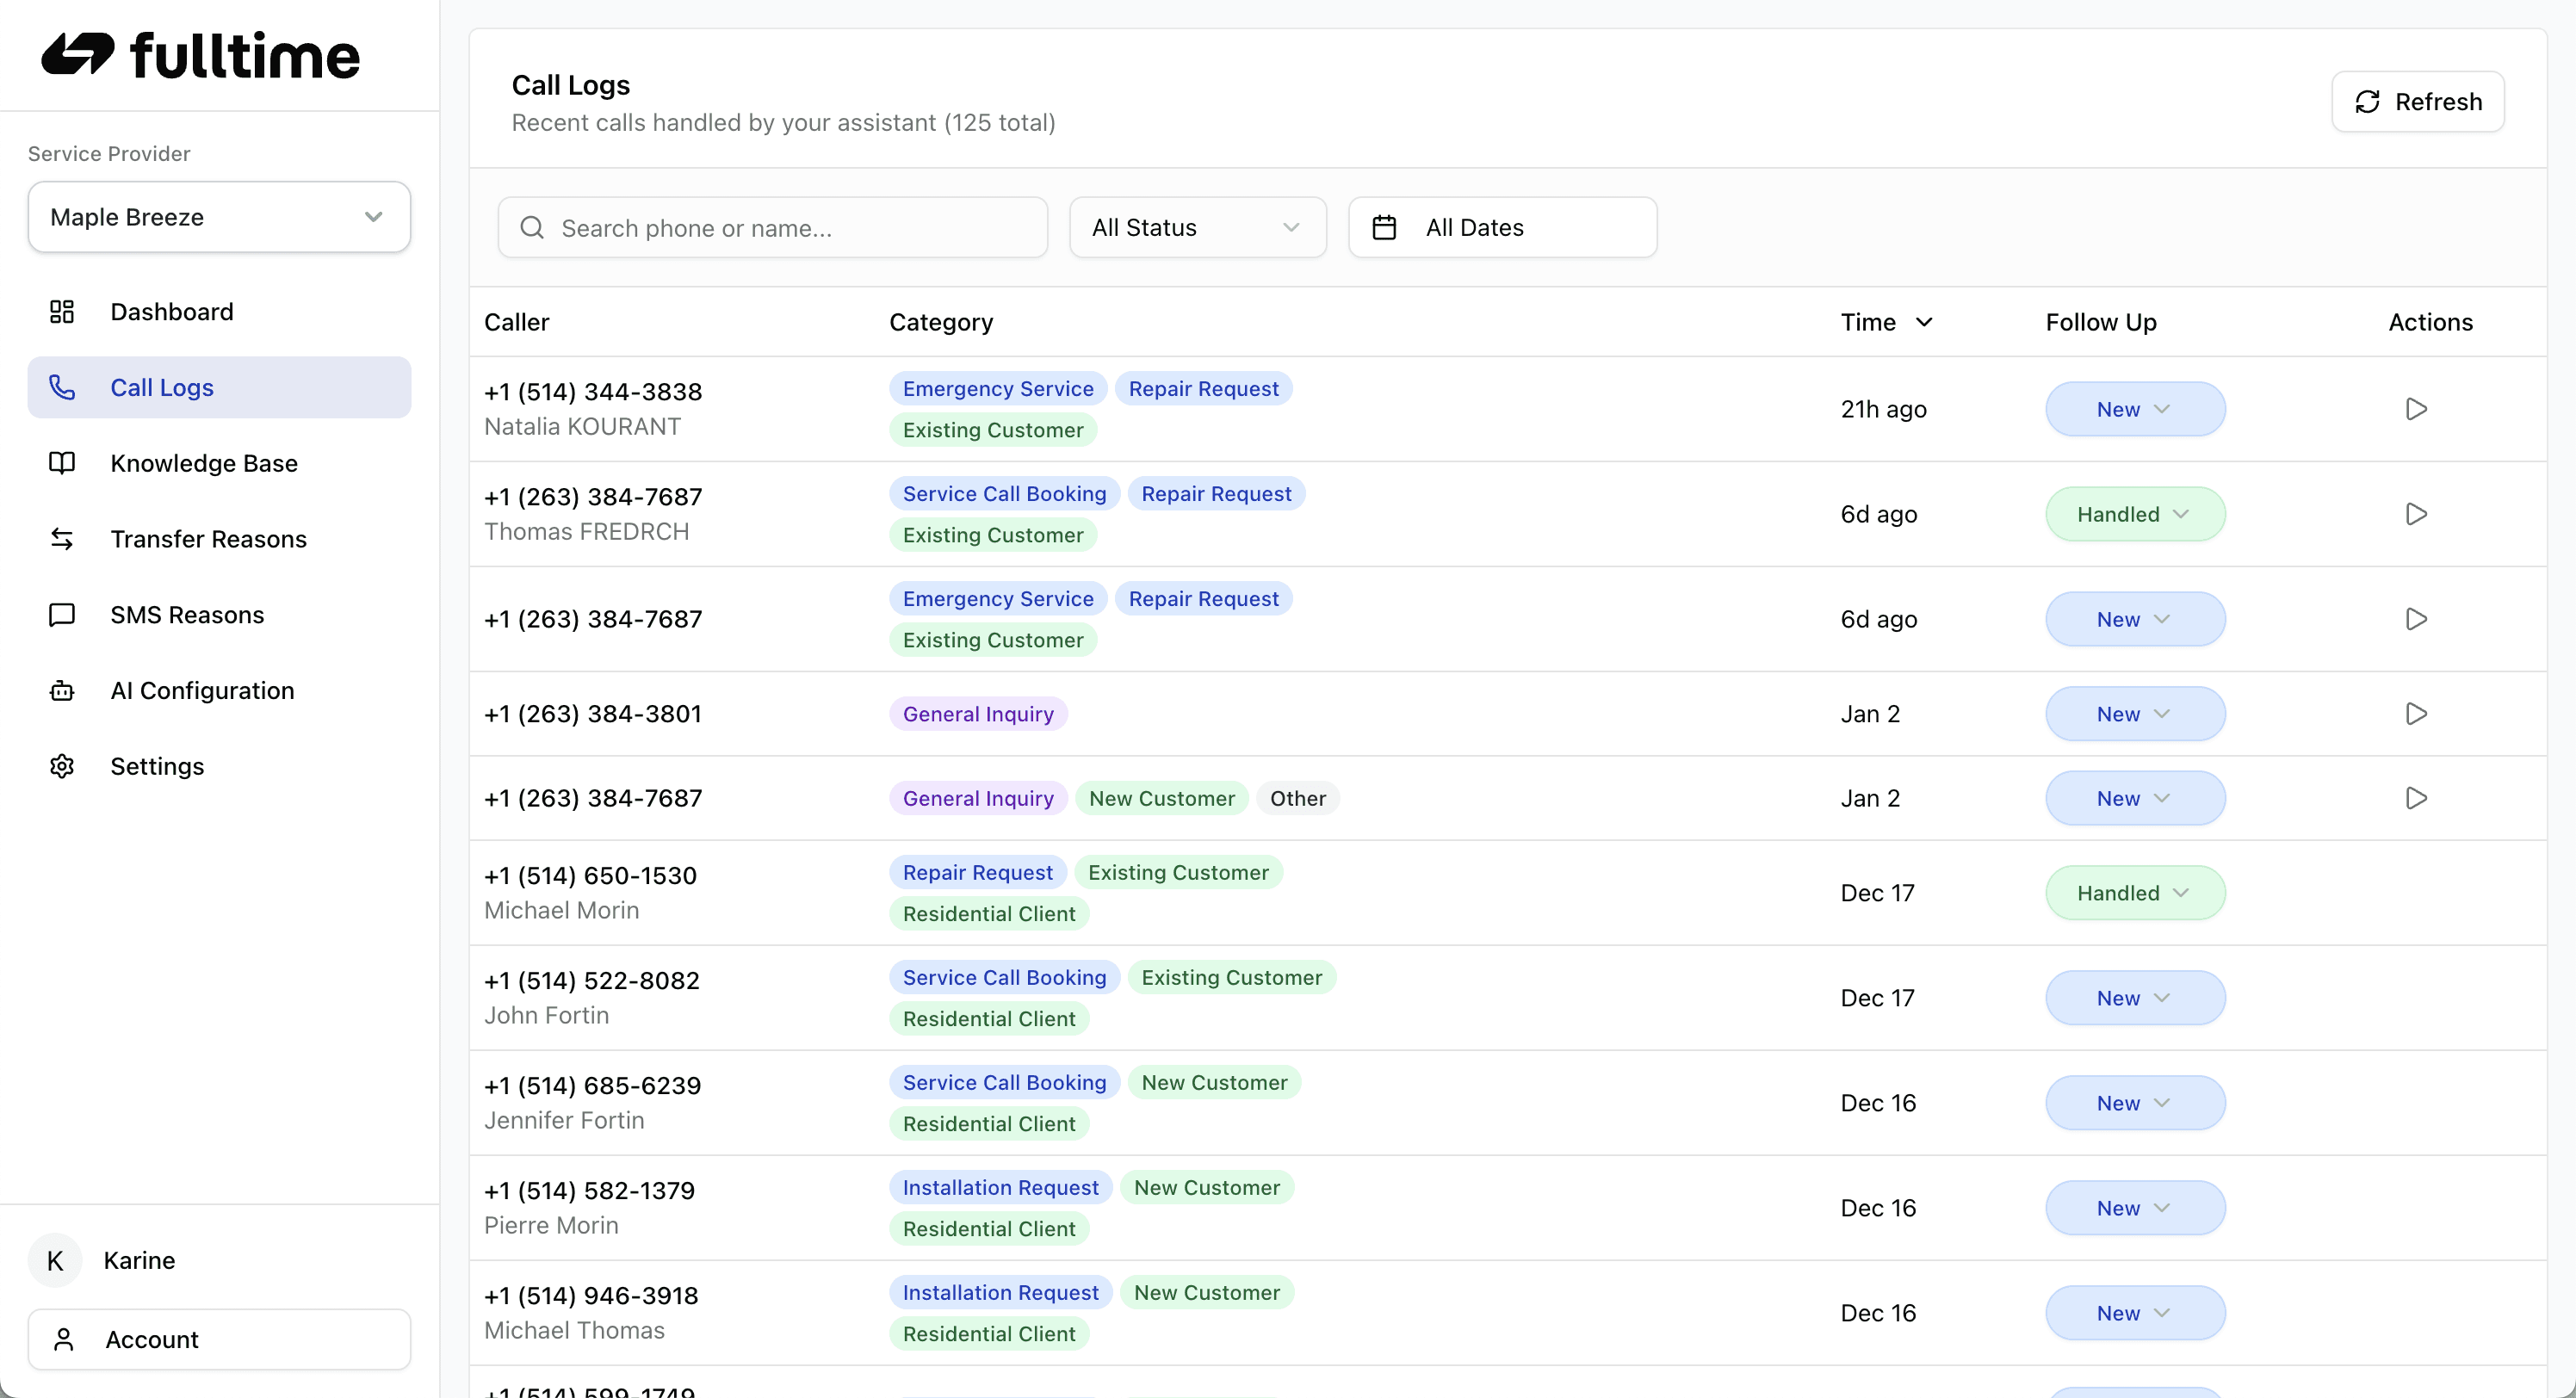Open SMS Reasons from the sidebar
2576x1398 pixels.
186,614
